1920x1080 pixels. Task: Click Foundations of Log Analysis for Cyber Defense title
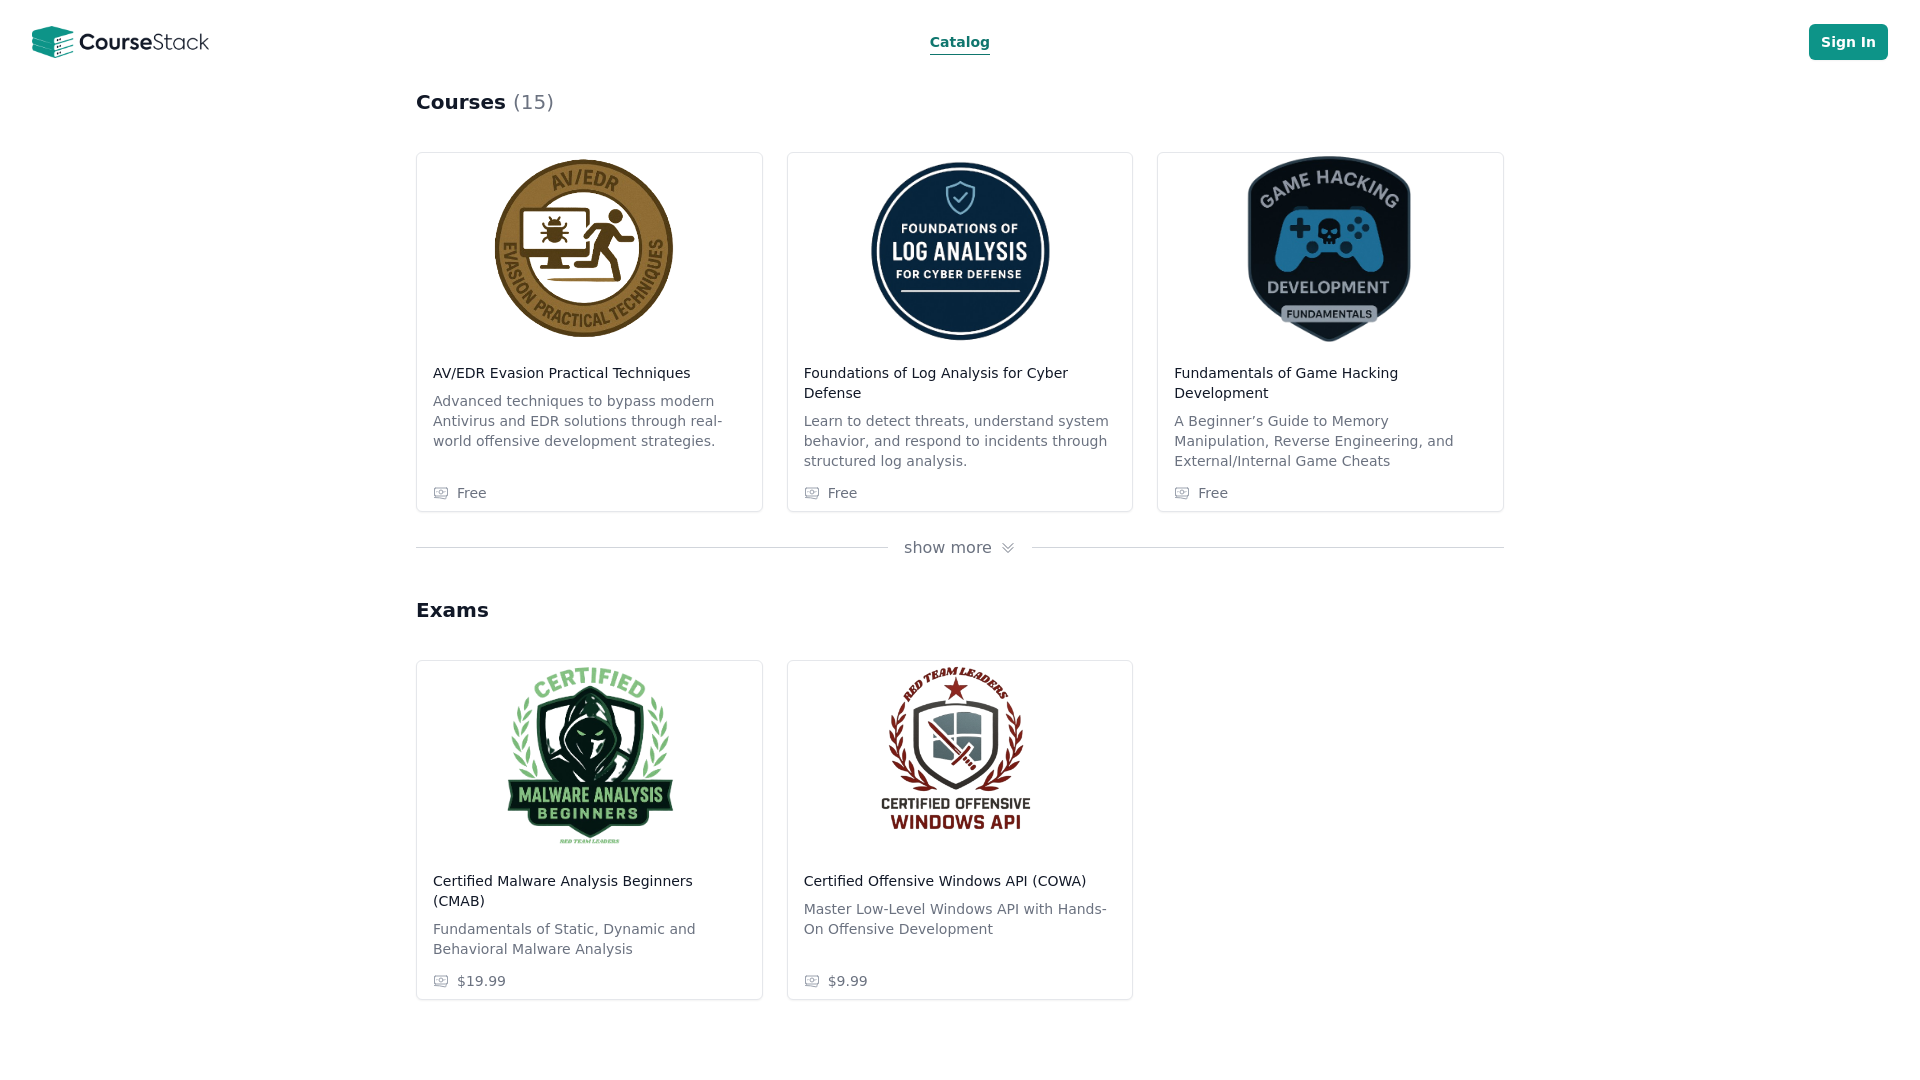point(936,383)
